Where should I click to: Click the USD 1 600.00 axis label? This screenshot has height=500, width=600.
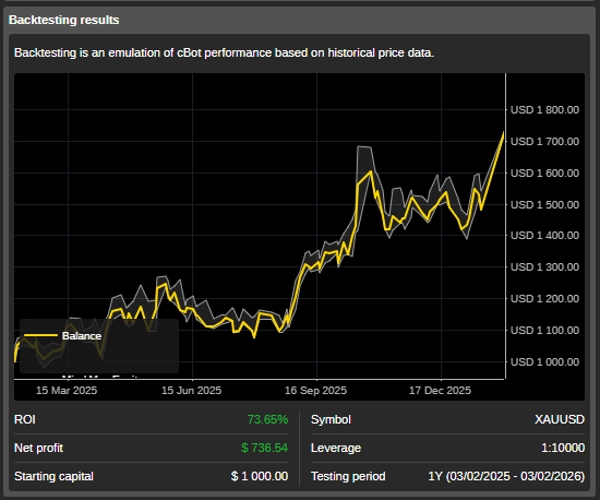(545, 173)
